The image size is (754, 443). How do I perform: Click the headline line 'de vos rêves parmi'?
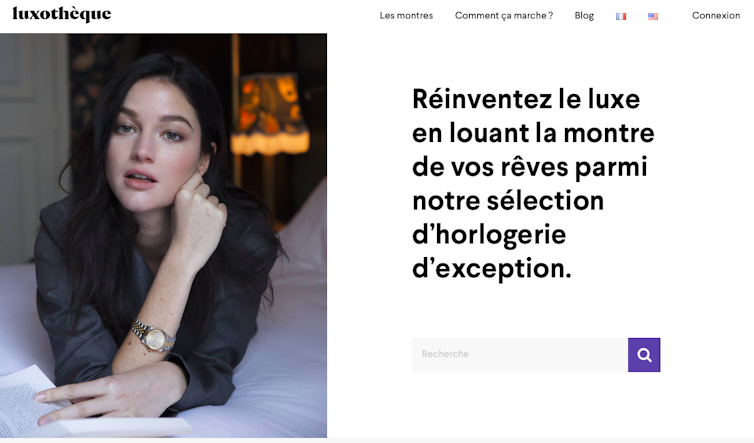click(529, 167)
